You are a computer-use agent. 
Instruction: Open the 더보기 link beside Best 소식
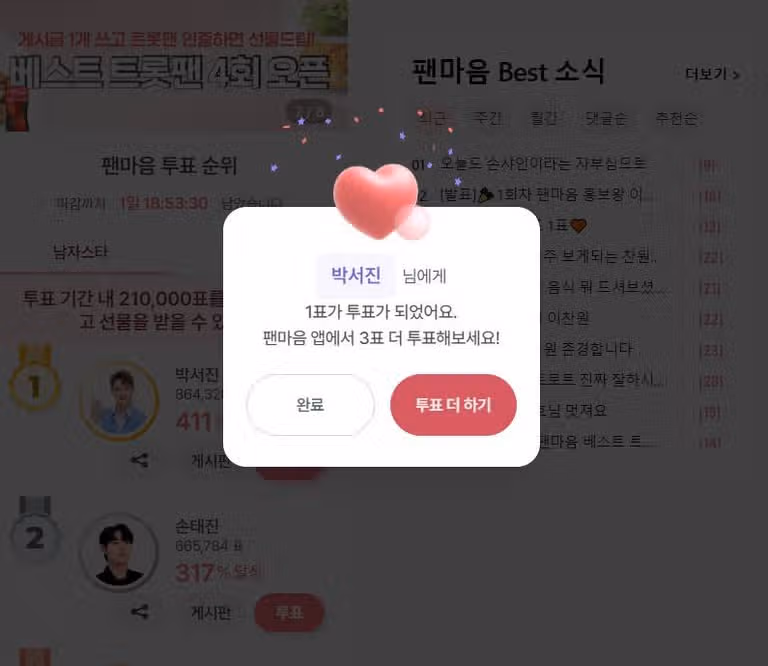tap(712, 74)
